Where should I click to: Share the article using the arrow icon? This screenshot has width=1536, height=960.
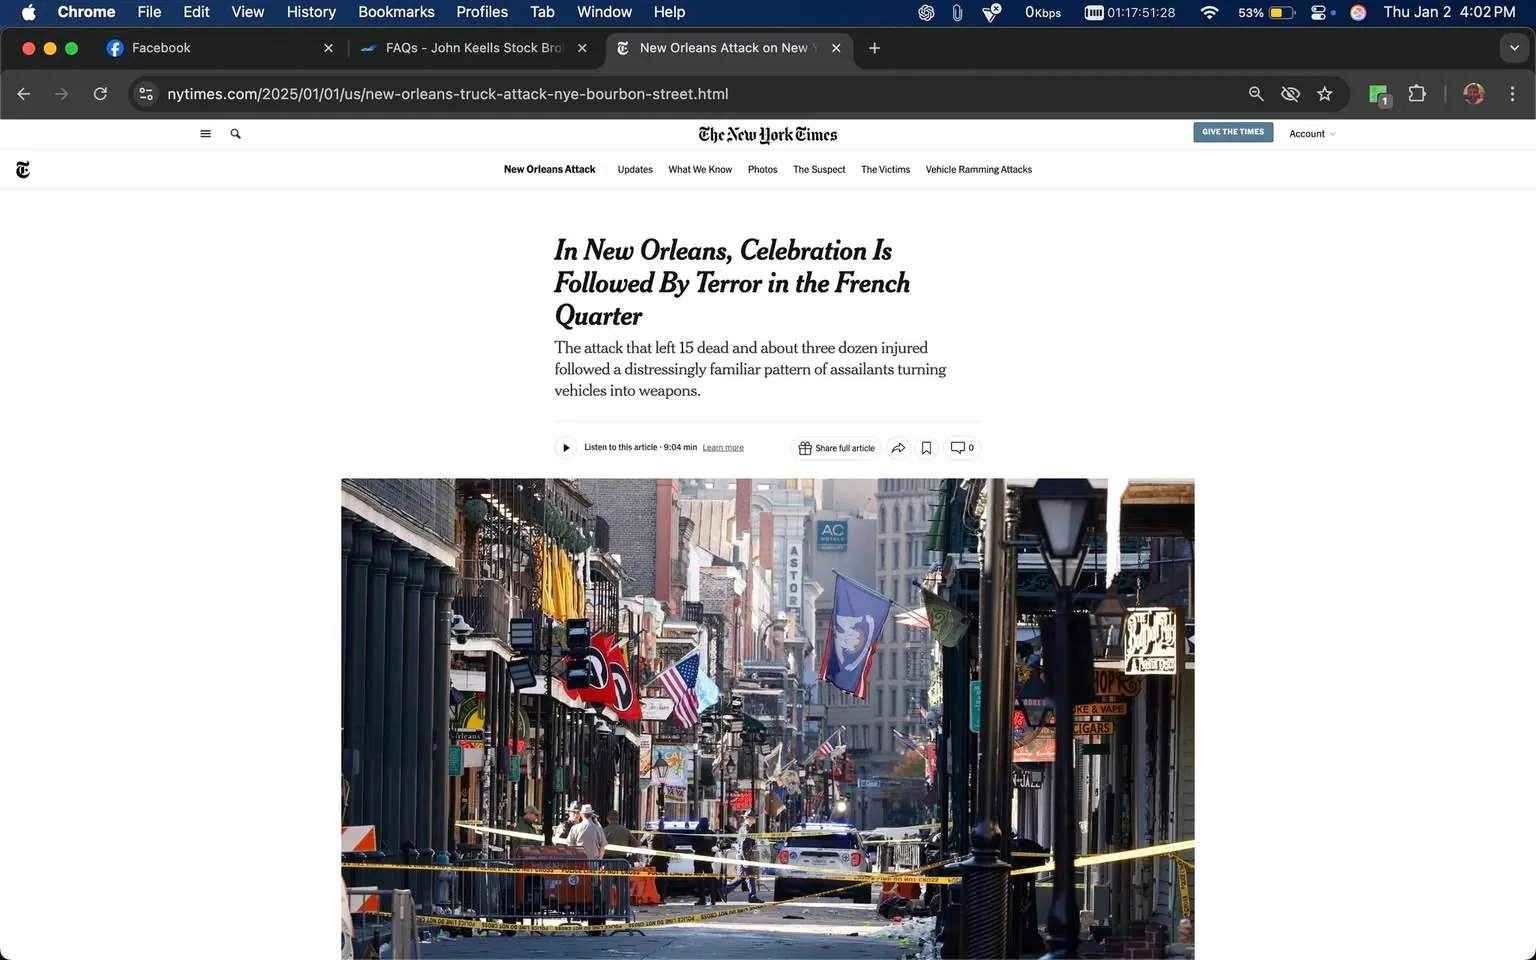(897, 447)
